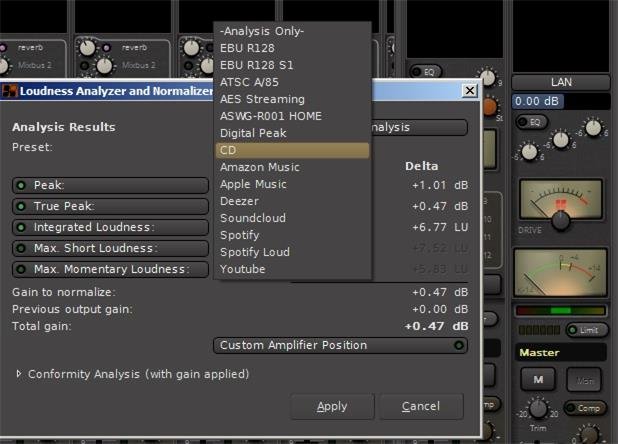This screenshot has width=618, height=444.
Task: Toggle the True Peak constraint
Action: [x=110, y=206]
